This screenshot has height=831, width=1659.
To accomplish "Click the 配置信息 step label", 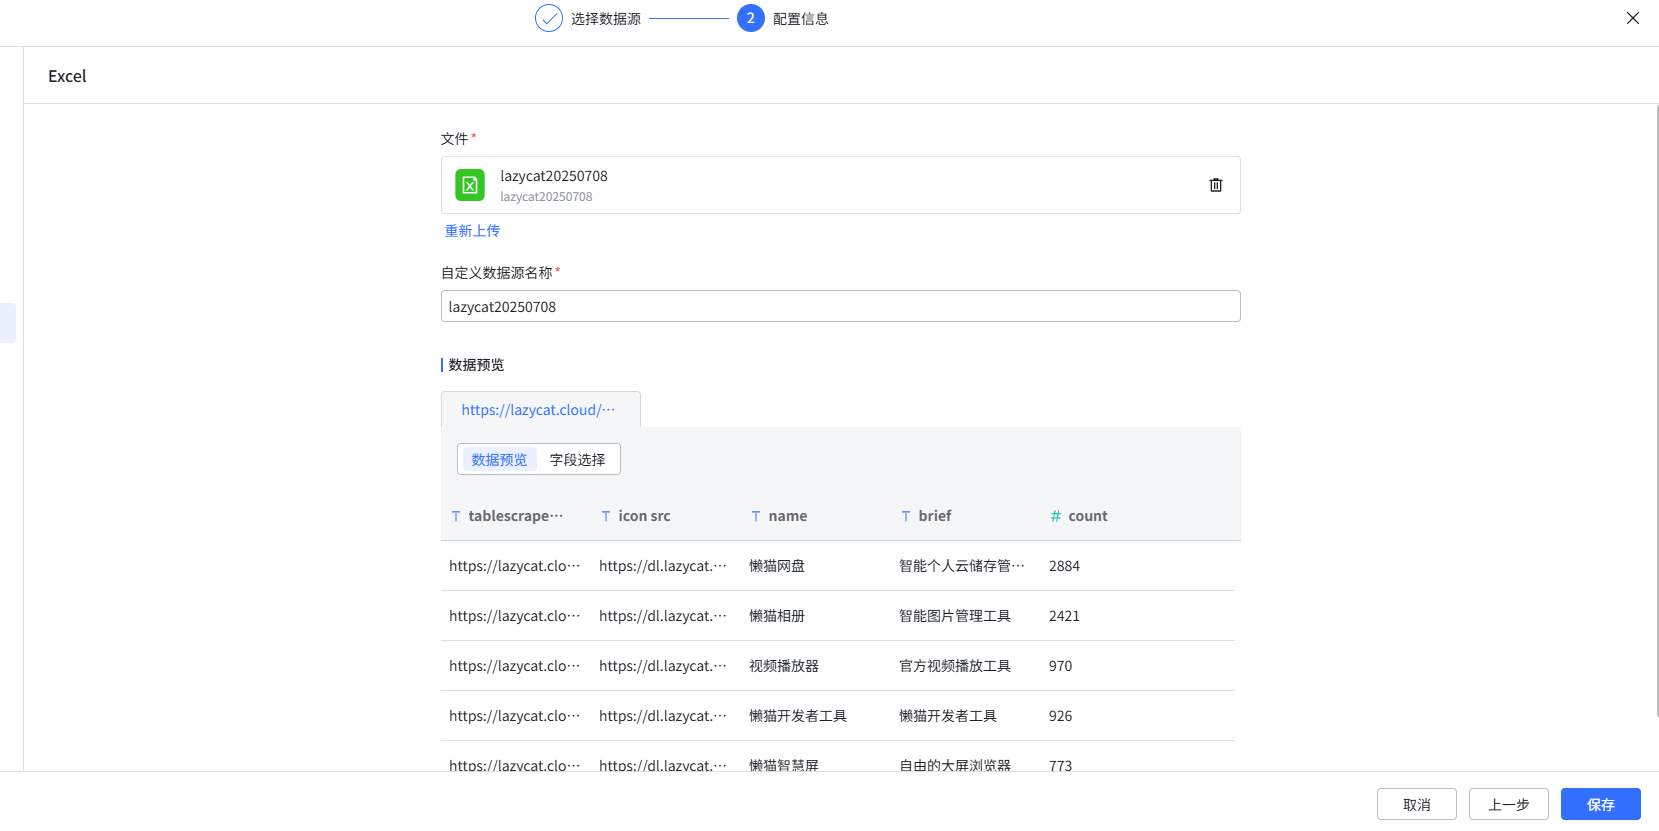I will point(801,19).
